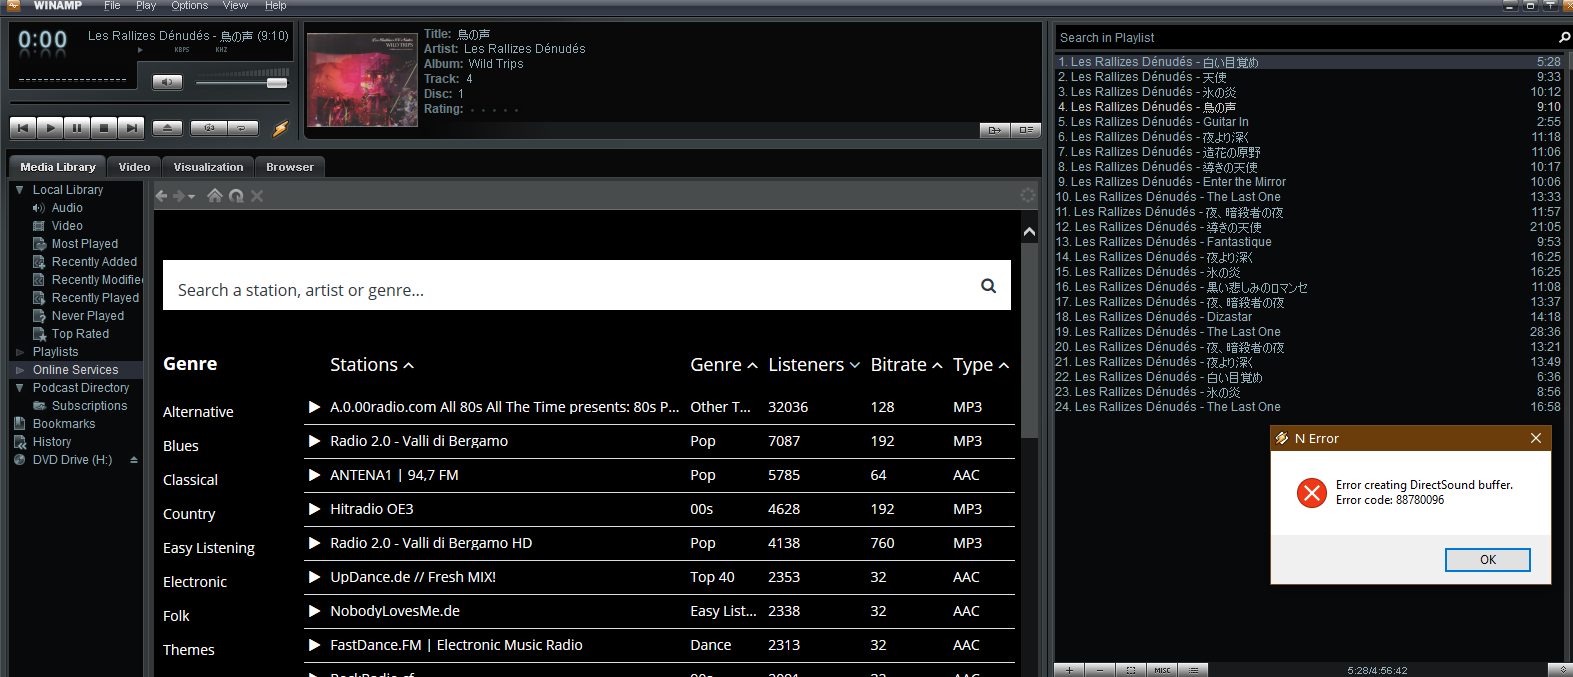1573x677 pixels.
Task: Toggle Repeat mode button
Action: (x=242, y=128)
